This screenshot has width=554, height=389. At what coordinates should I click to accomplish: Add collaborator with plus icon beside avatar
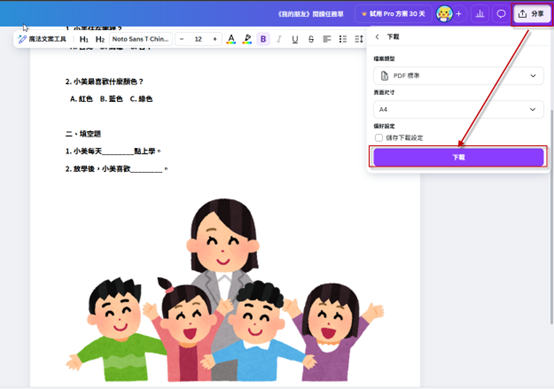[459, 14]
